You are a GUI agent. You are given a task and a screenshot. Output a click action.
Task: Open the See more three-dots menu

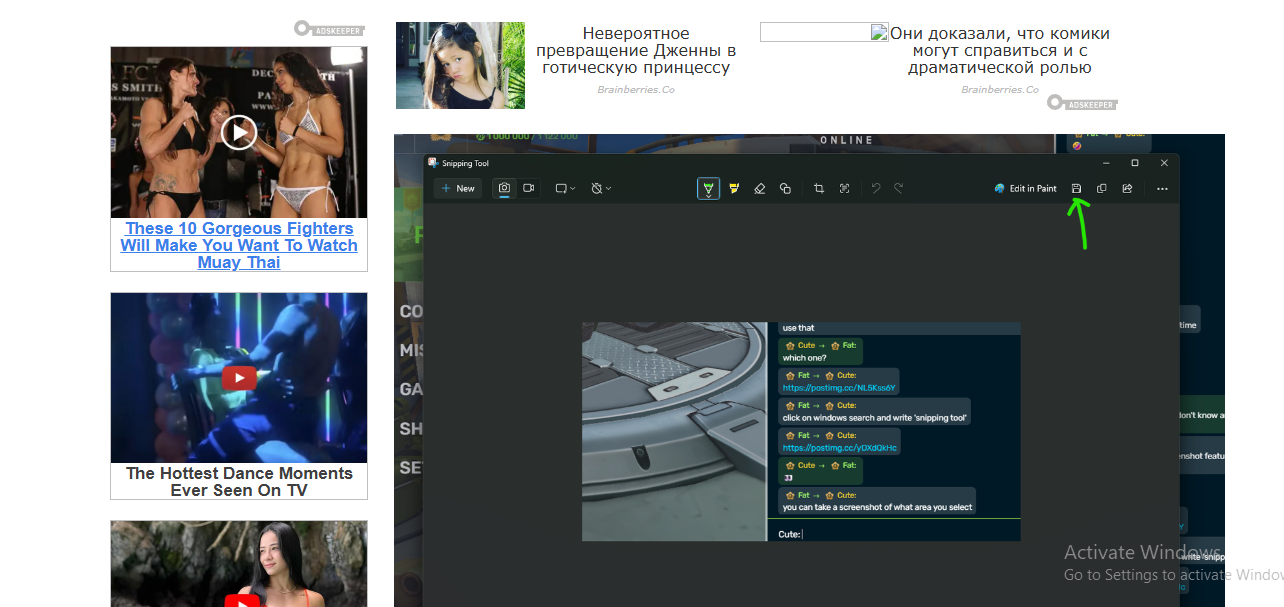point(1162,188)
